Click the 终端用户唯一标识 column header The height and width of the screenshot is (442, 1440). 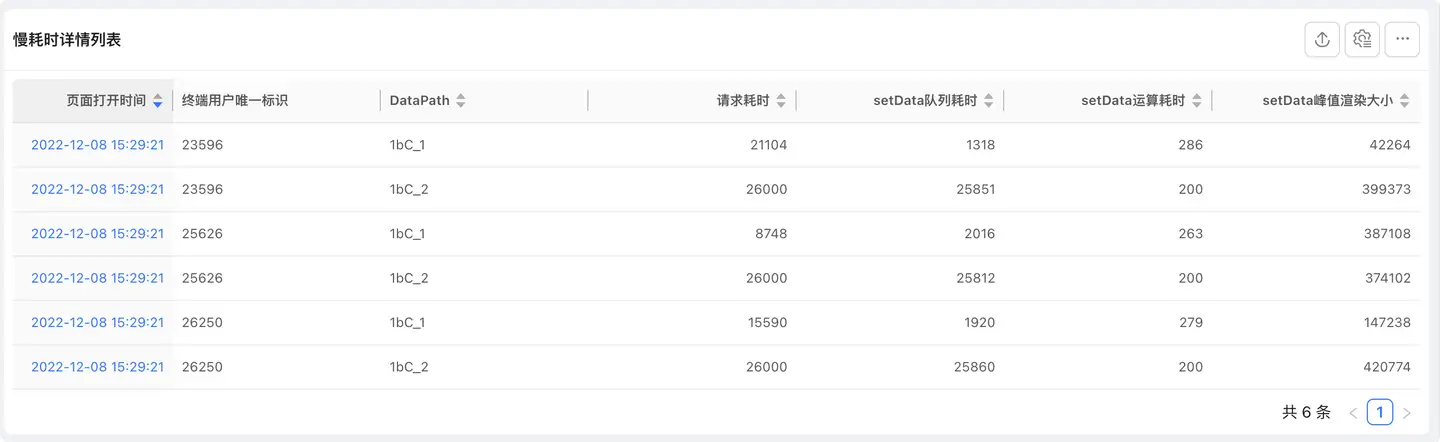tap(235, 100)
